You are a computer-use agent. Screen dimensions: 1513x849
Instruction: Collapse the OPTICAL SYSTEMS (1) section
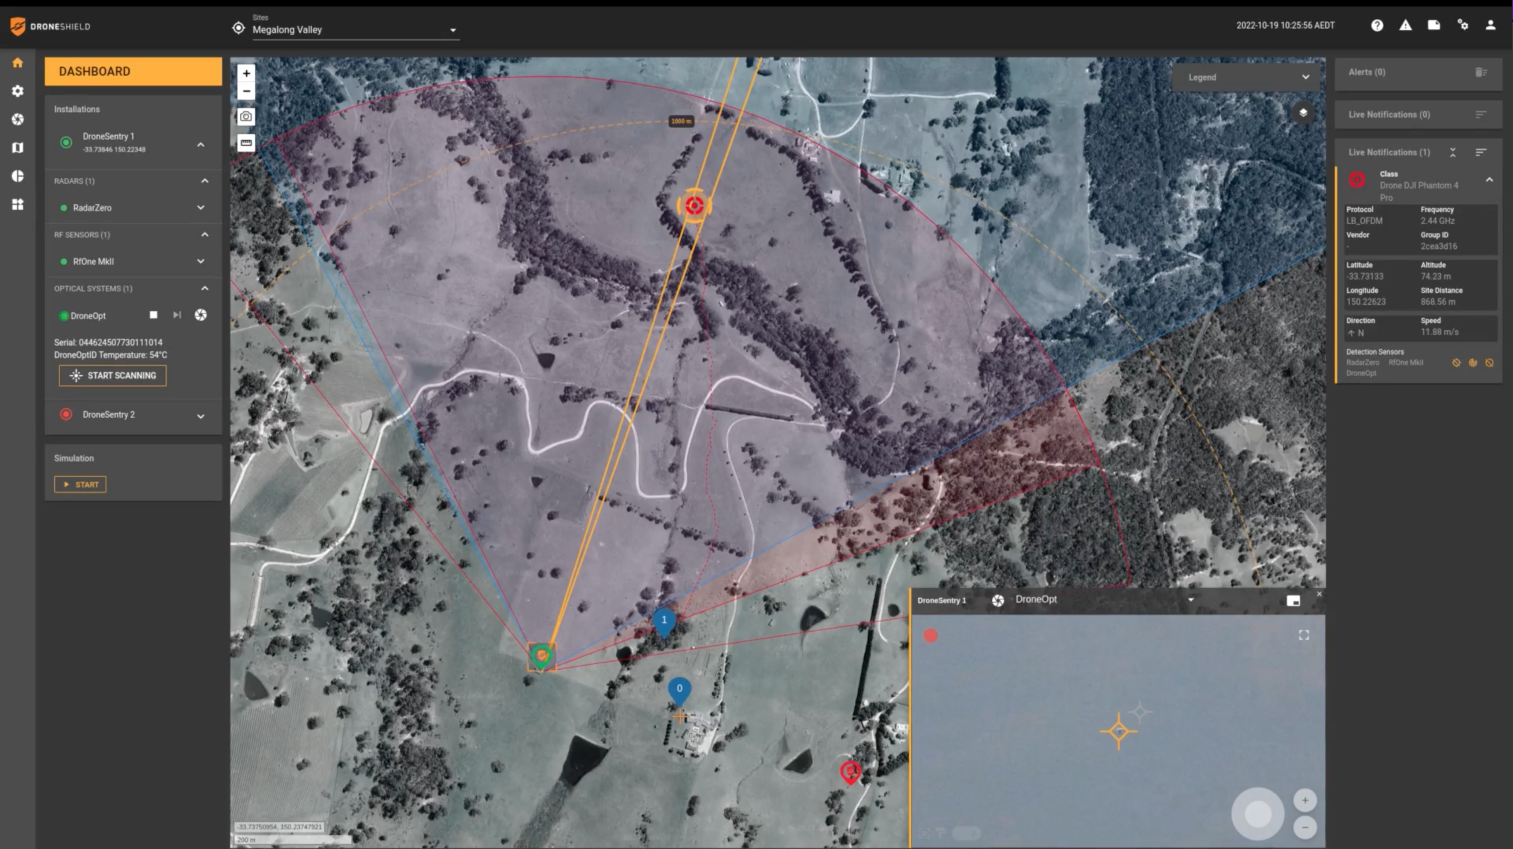tap(205, 288)
